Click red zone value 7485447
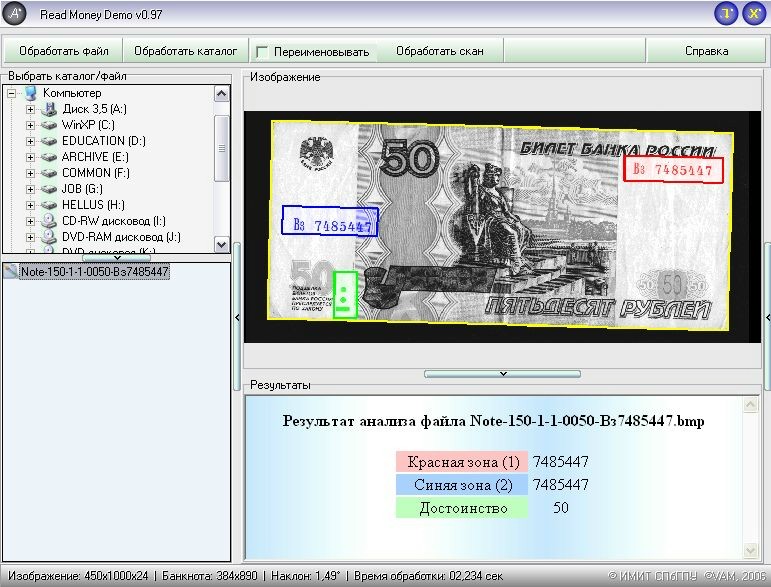The width and height of the screenshot is (771, 587). pos(561,462)
